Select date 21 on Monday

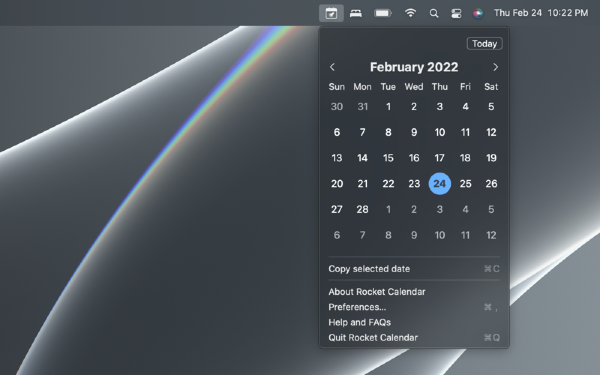[x=362, y=184]
